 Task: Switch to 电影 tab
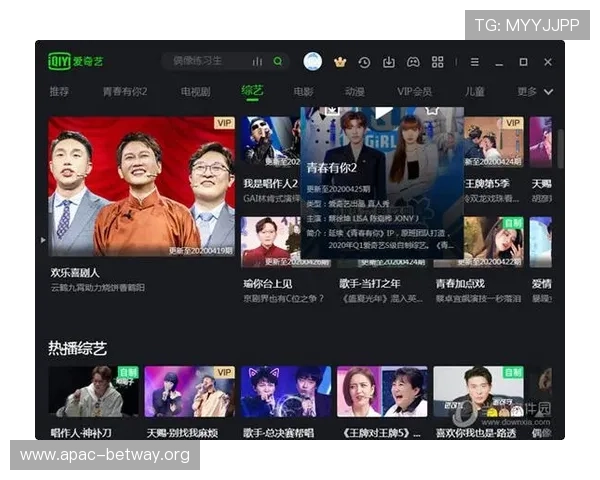pos(303,91)
